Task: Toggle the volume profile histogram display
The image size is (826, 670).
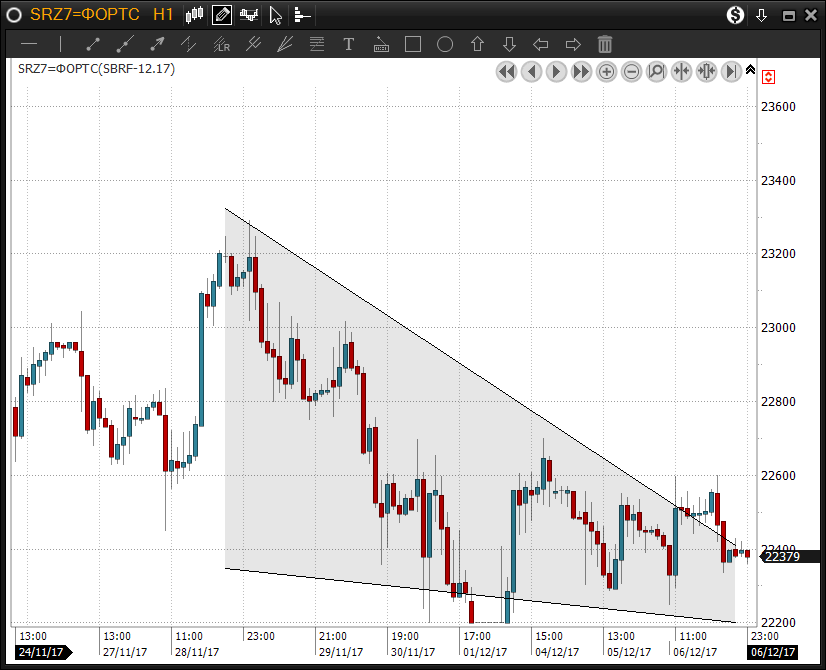Action: pos(302,15)
